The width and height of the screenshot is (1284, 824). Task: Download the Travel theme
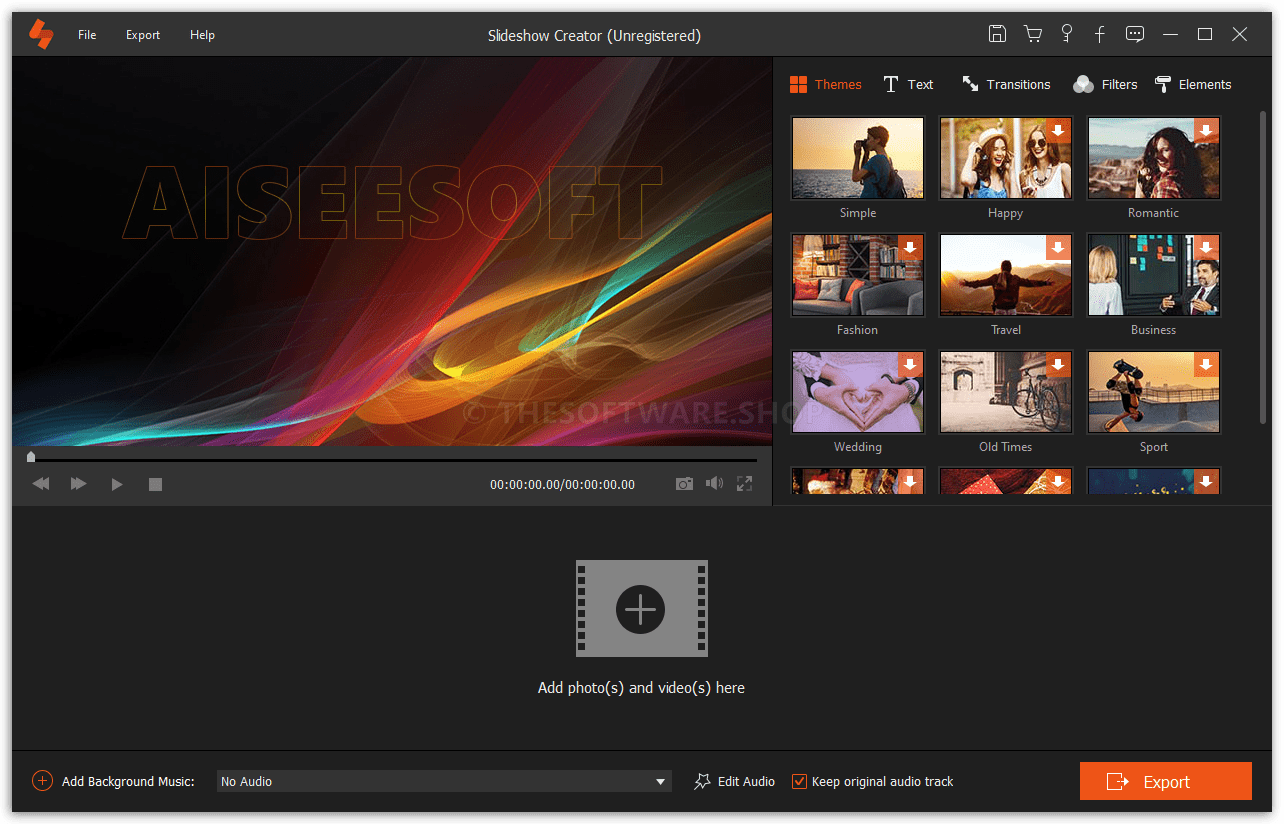(x=1058, y=247)
